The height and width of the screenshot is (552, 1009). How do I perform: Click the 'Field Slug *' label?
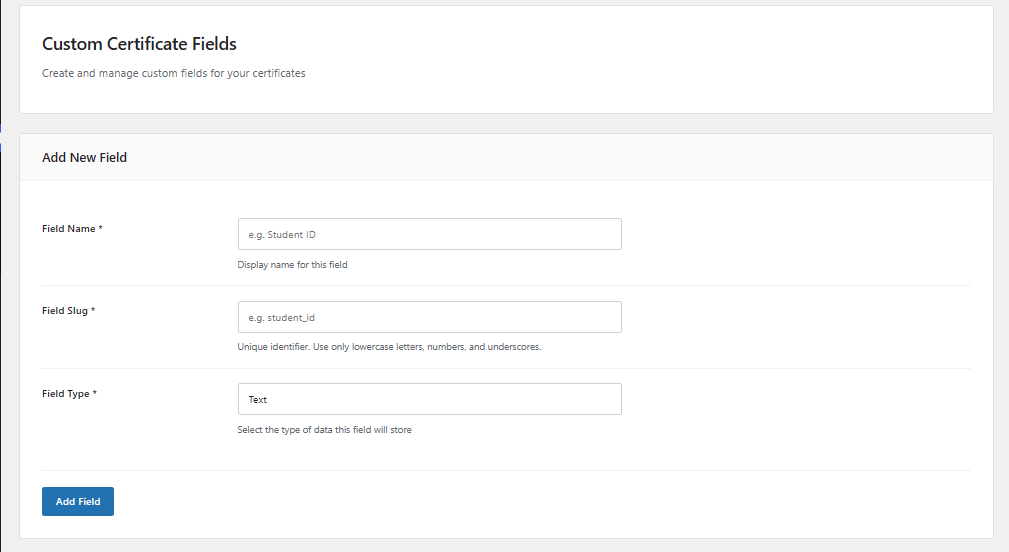tap(68, 311)
